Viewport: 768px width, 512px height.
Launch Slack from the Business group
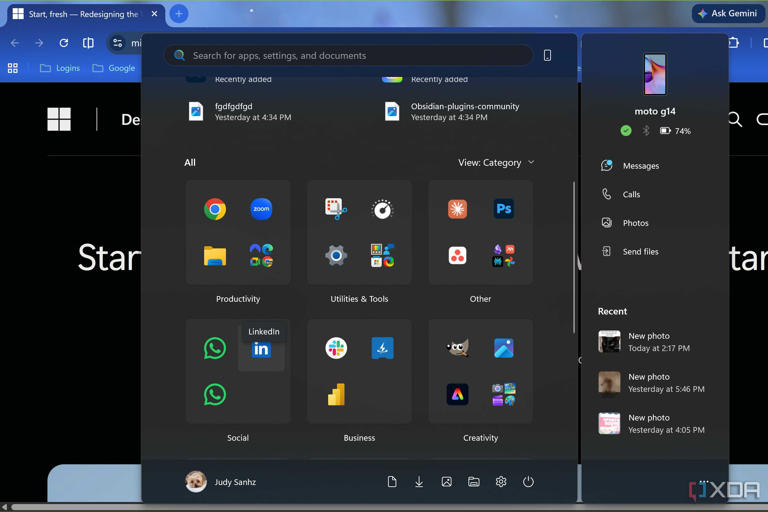(x=336, y=348)
